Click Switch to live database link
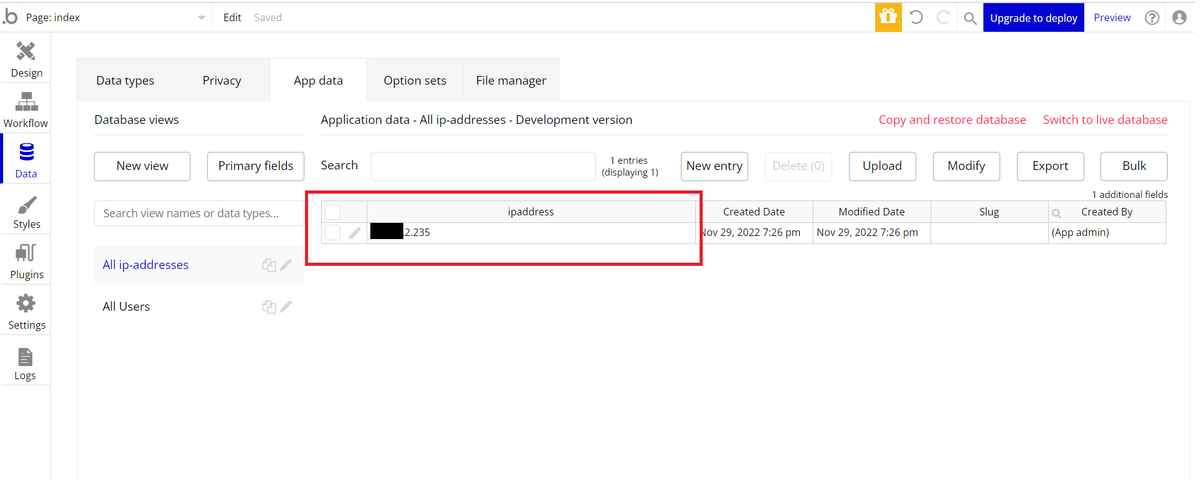The width and height of the screenshot is (1200, 480). tap(1105, 120)
